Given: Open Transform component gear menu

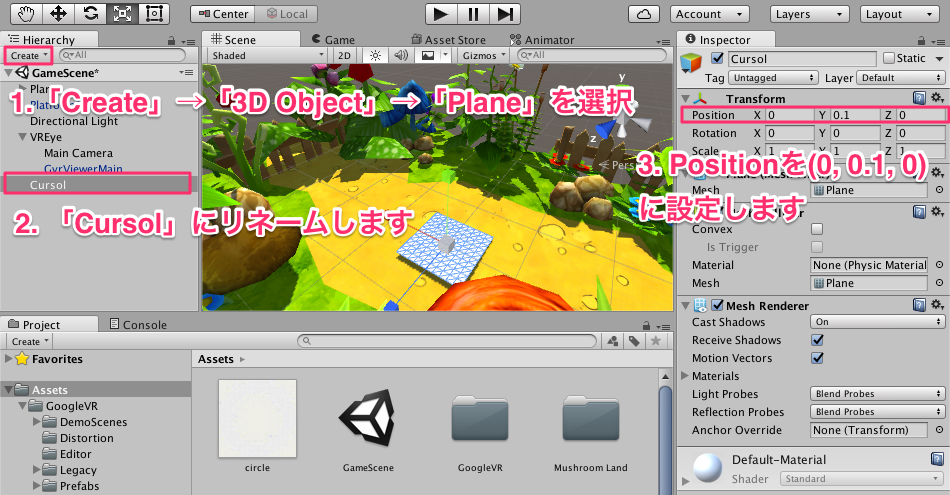Looking at the screenshot, I should pyautogui.click(x=938, y=98).
